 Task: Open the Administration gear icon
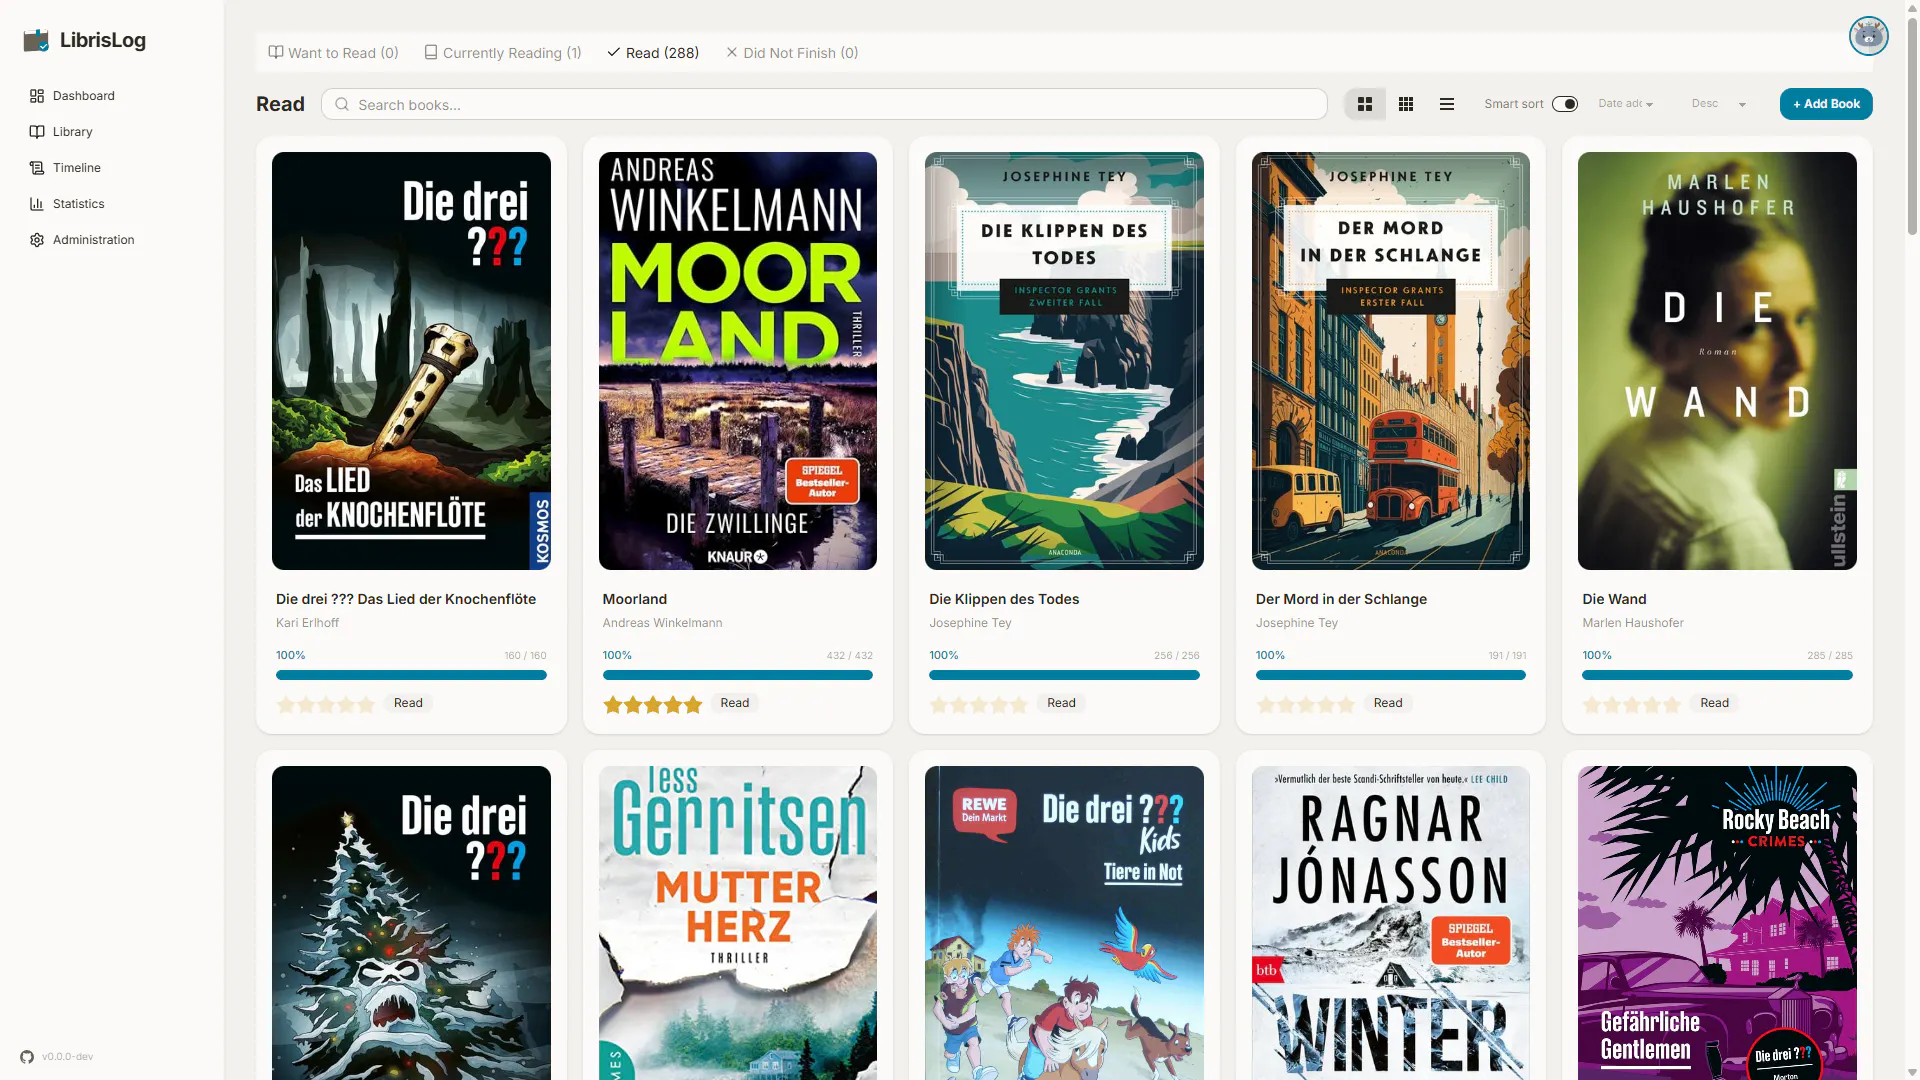point(37,240)
